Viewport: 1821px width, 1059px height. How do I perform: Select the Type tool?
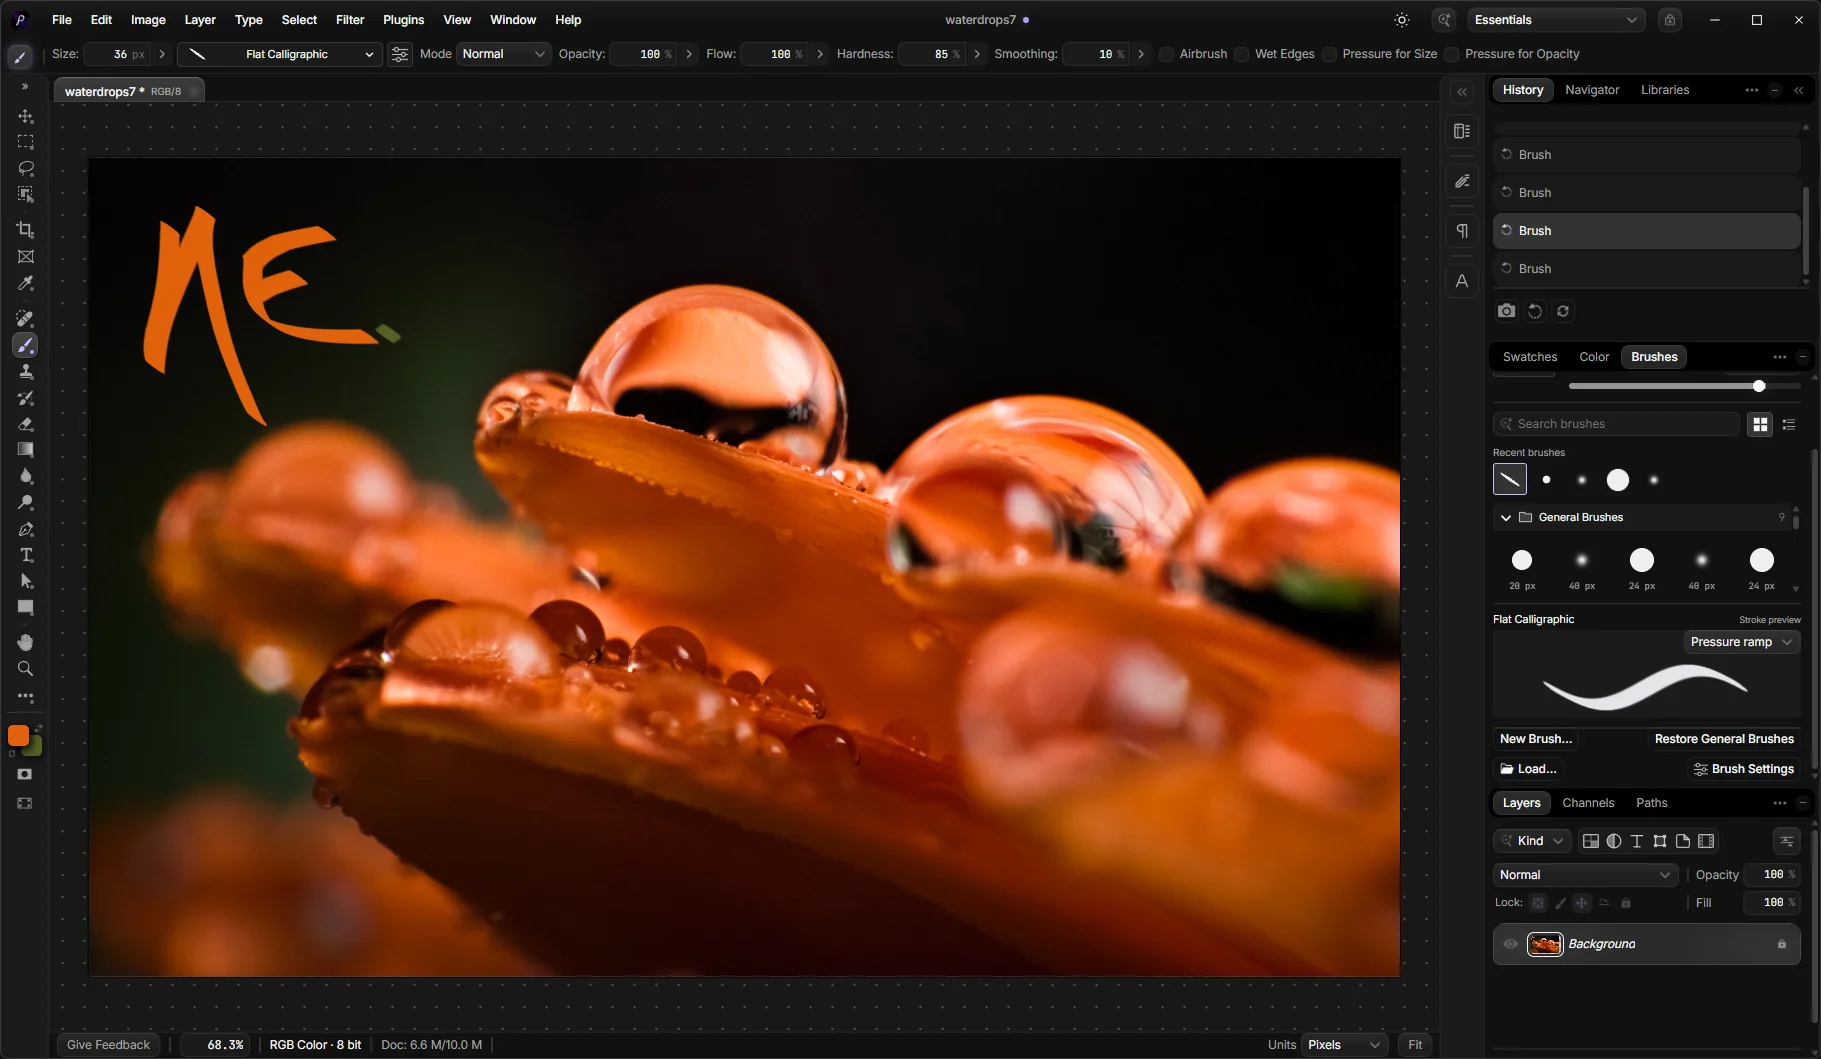click(26, 555)
